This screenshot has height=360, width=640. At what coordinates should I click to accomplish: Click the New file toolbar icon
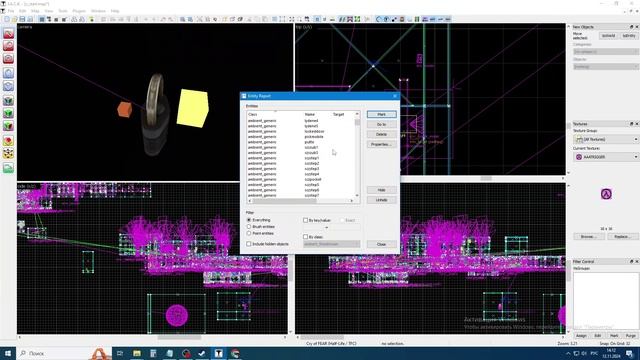pyautogui.click(x=7, y=19)
